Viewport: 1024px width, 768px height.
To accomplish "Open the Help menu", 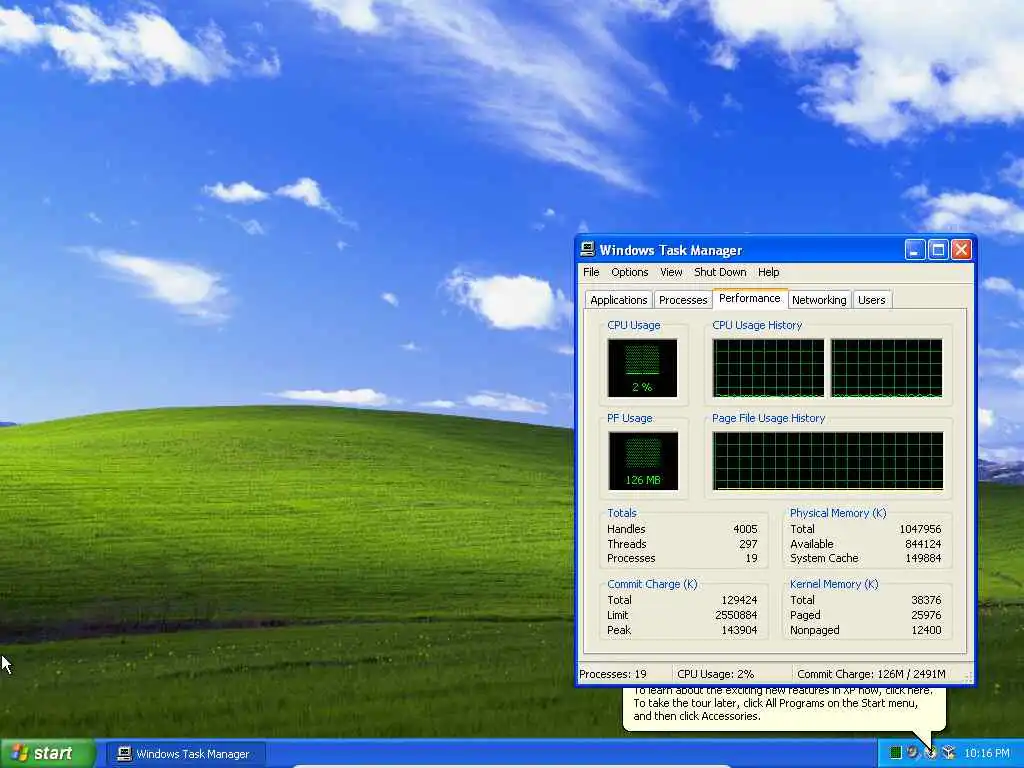I will point(768,272).
